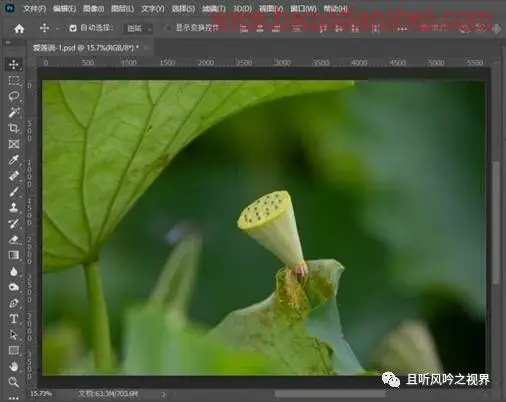Open the 图层(L) menu
The height and width of the screenshot is (402, 506).
122,9
